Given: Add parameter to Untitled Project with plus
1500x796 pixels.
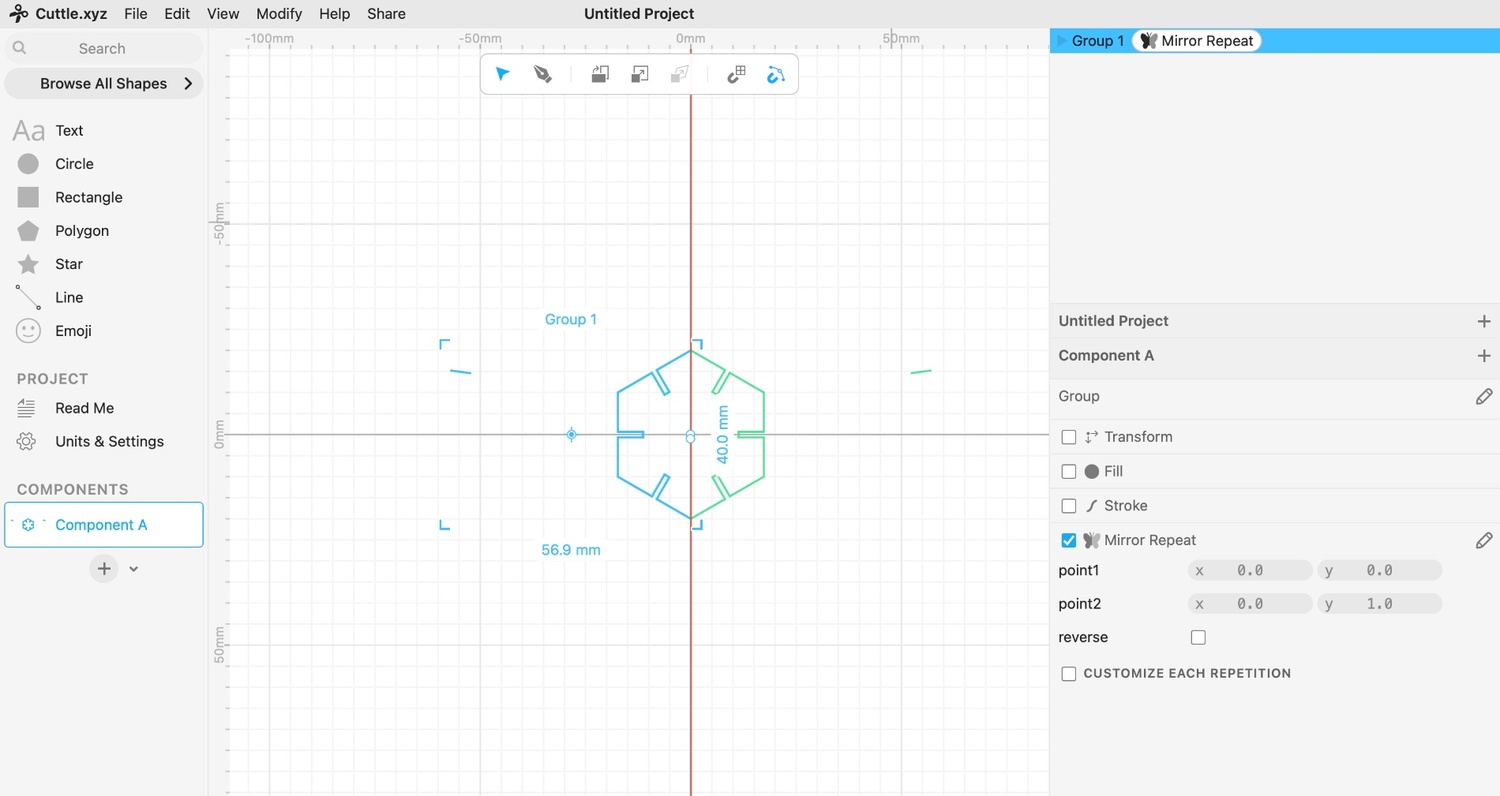Looking at the screenshot, I should 1484,321.
